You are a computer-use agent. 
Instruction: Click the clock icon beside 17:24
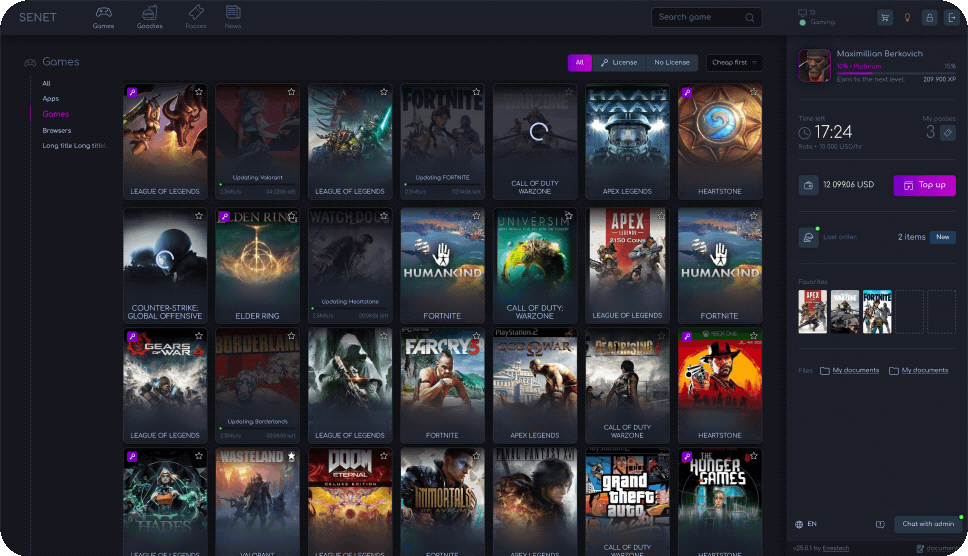(804, 133)
